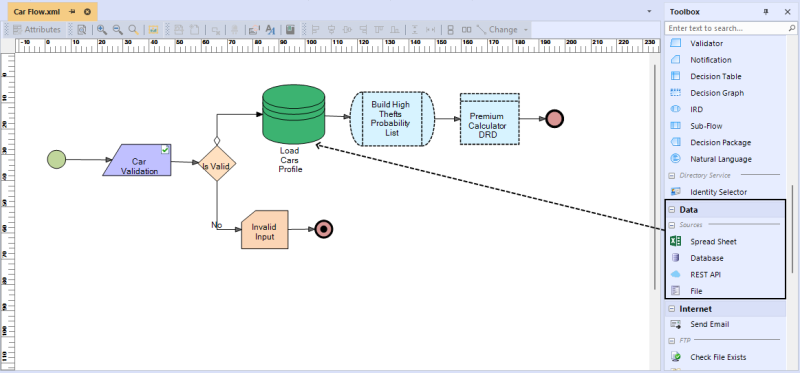Select Validator in the Toolbox
This screenshot has width=800, height=373.
(x=706, y=43)
